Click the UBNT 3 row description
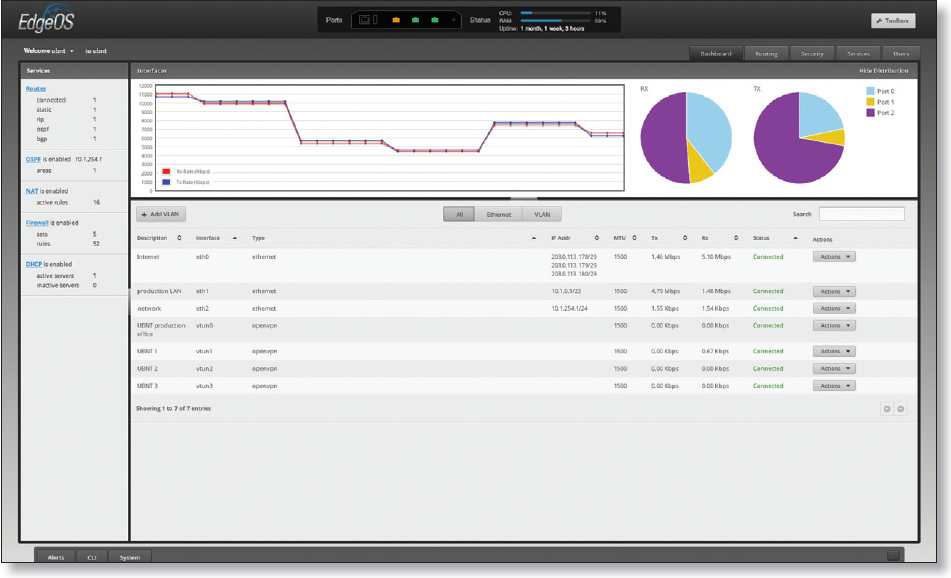The image size is (951, 578). (x=147, y=385)
